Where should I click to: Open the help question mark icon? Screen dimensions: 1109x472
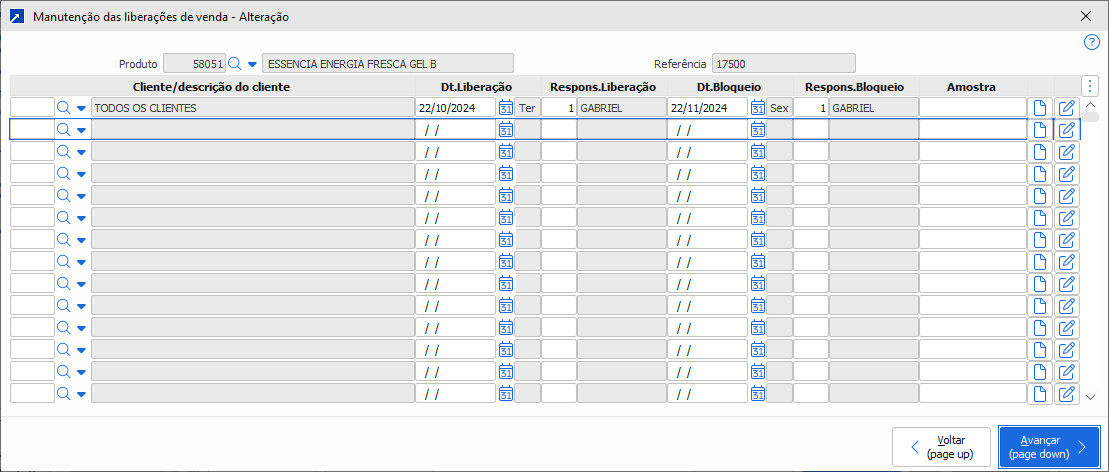click(1091, 42)
